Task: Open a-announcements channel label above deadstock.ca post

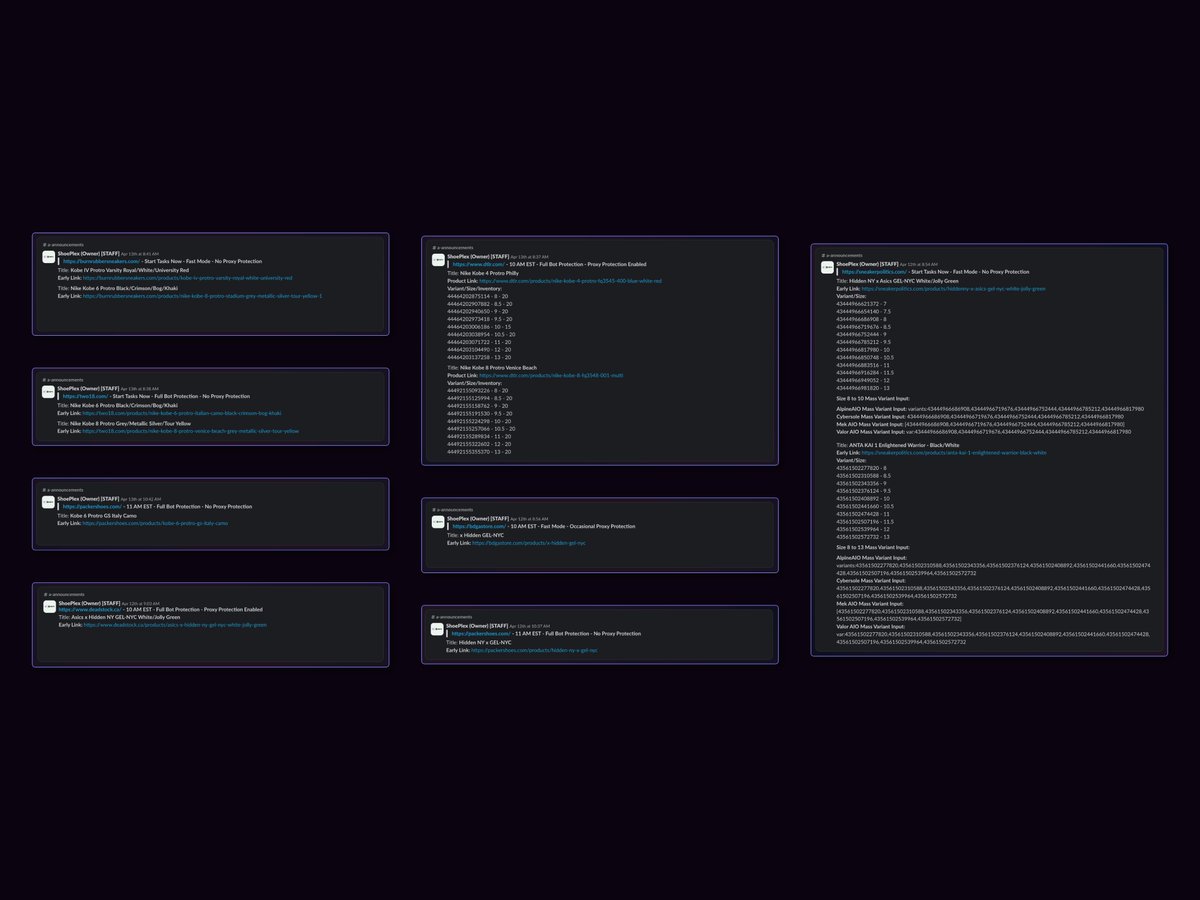Action: coord(64,594)
